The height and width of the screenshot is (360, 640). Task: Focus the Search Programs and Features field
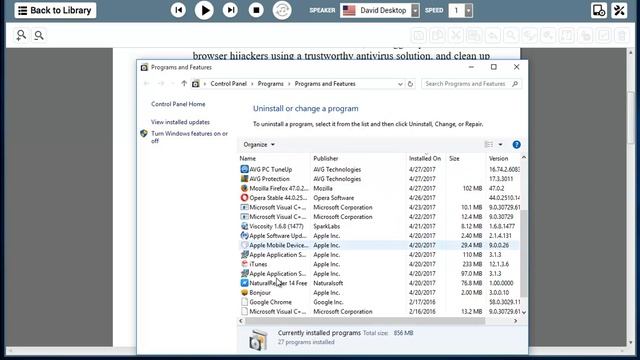coord(471,84)
